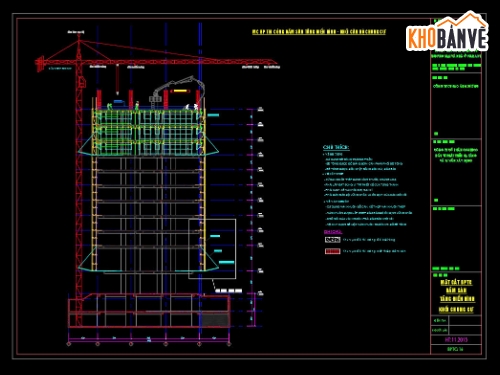Select the yellow bar beside the pump boom
Screen dimensions: 500x375
180,91
